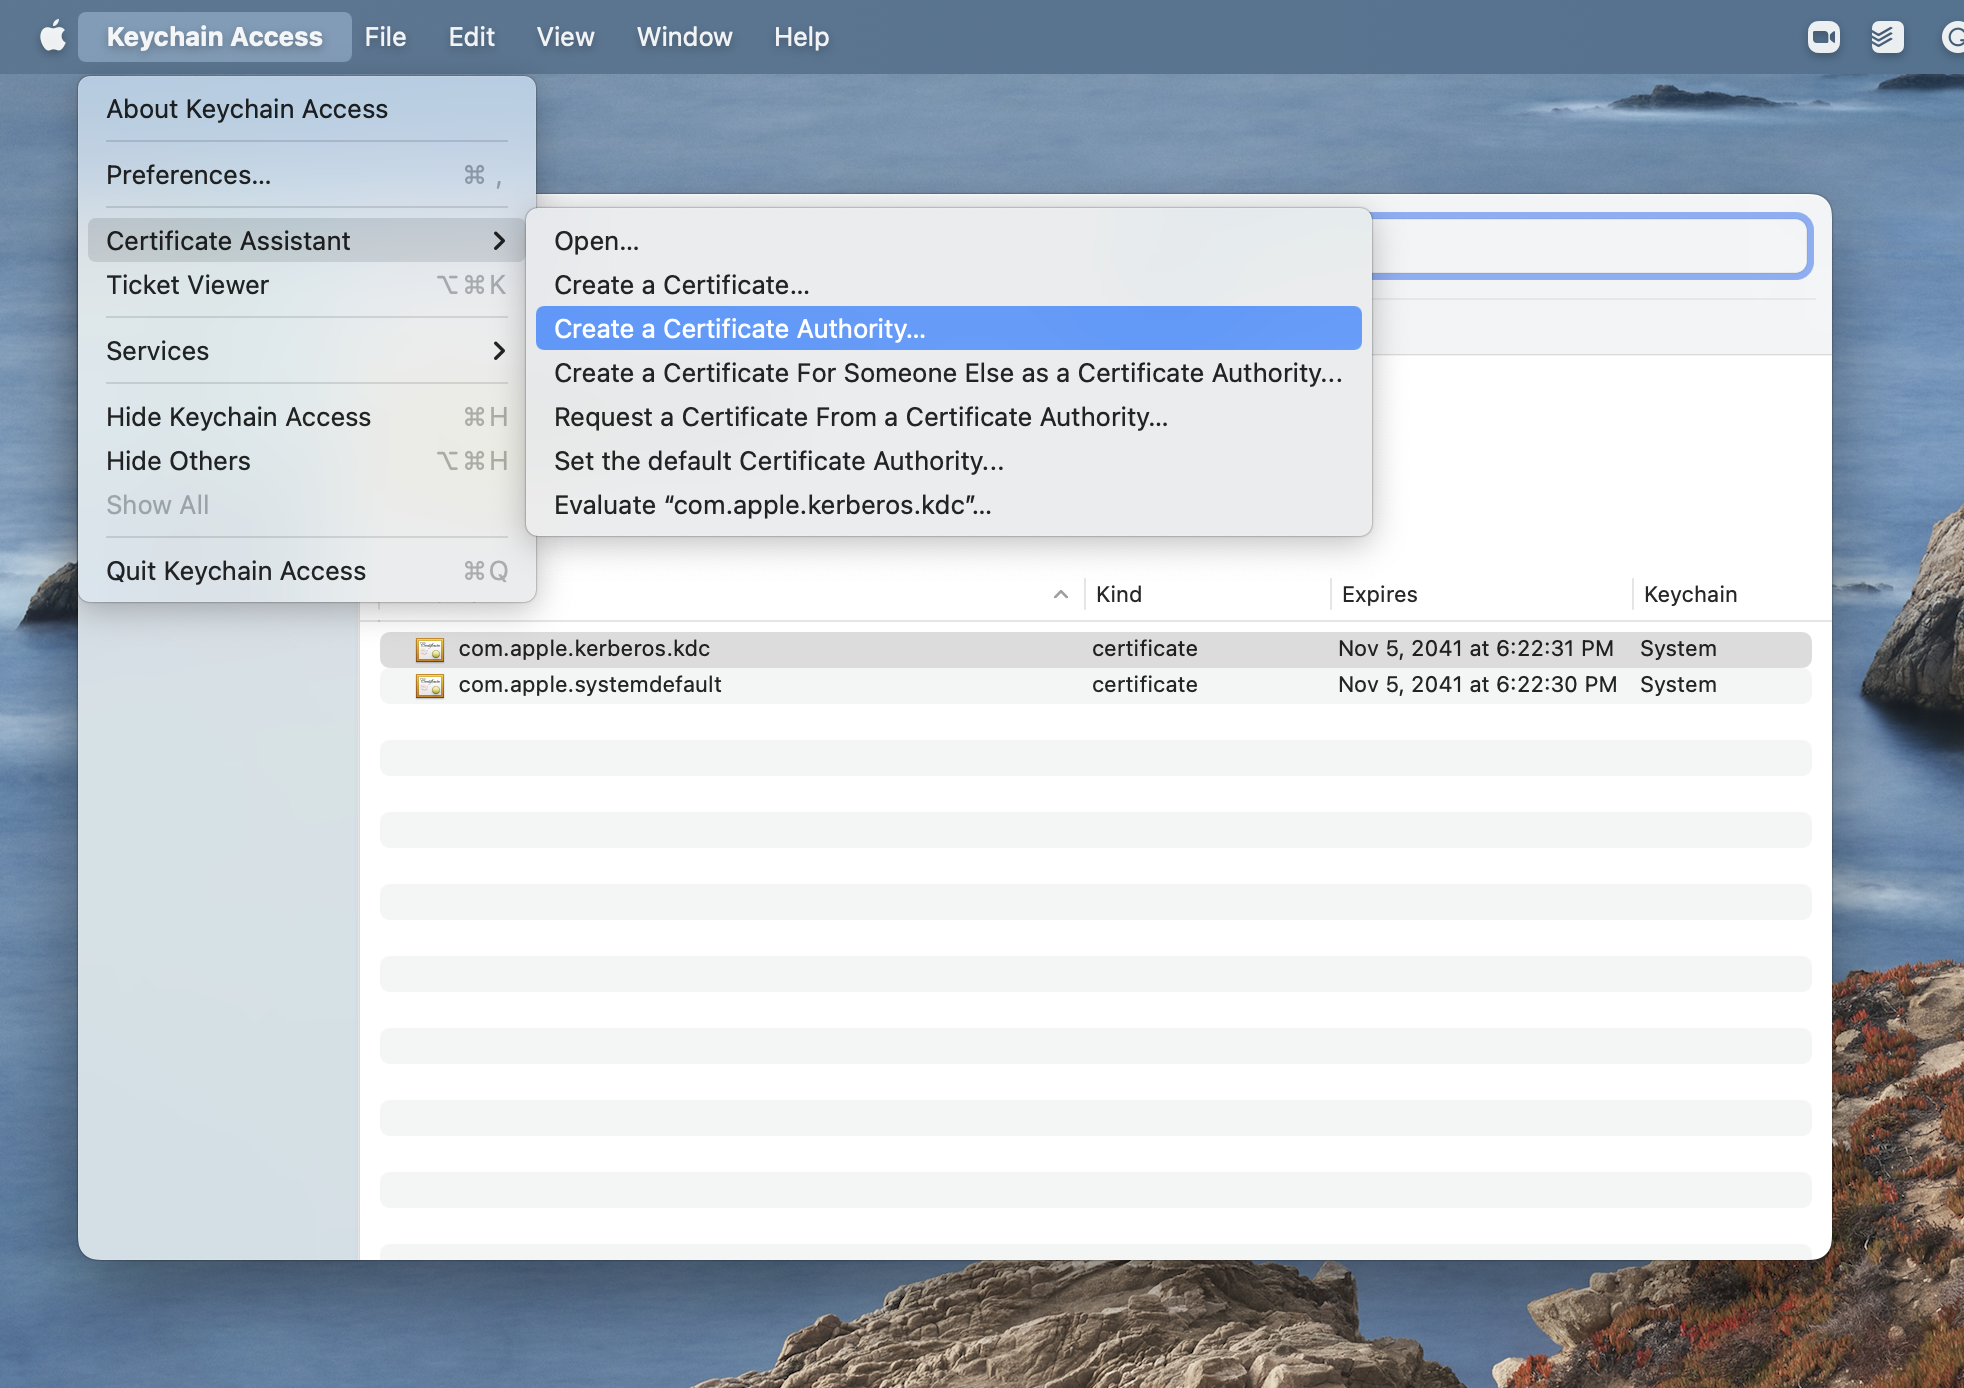Select Create a Certificate Authority…

tap(949, 329)
